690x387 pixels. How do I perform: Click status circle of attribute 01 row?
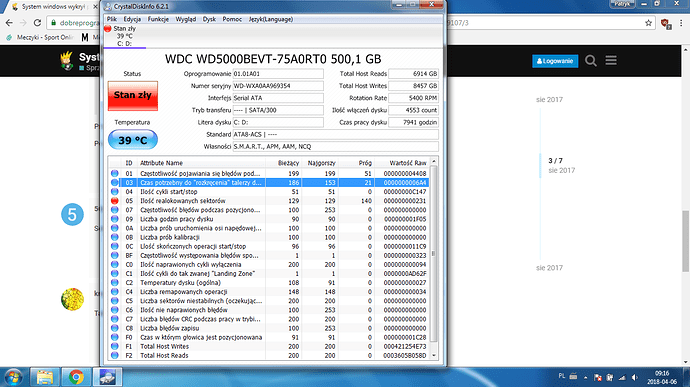(x=115, y=173)
